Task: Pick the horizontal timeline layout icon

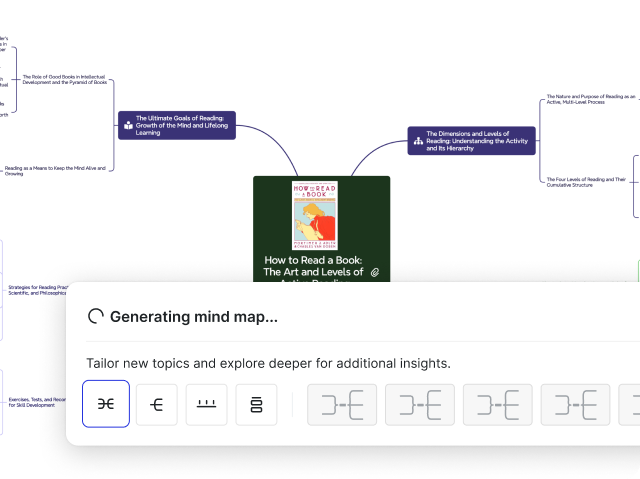Action: click(207, 404)
